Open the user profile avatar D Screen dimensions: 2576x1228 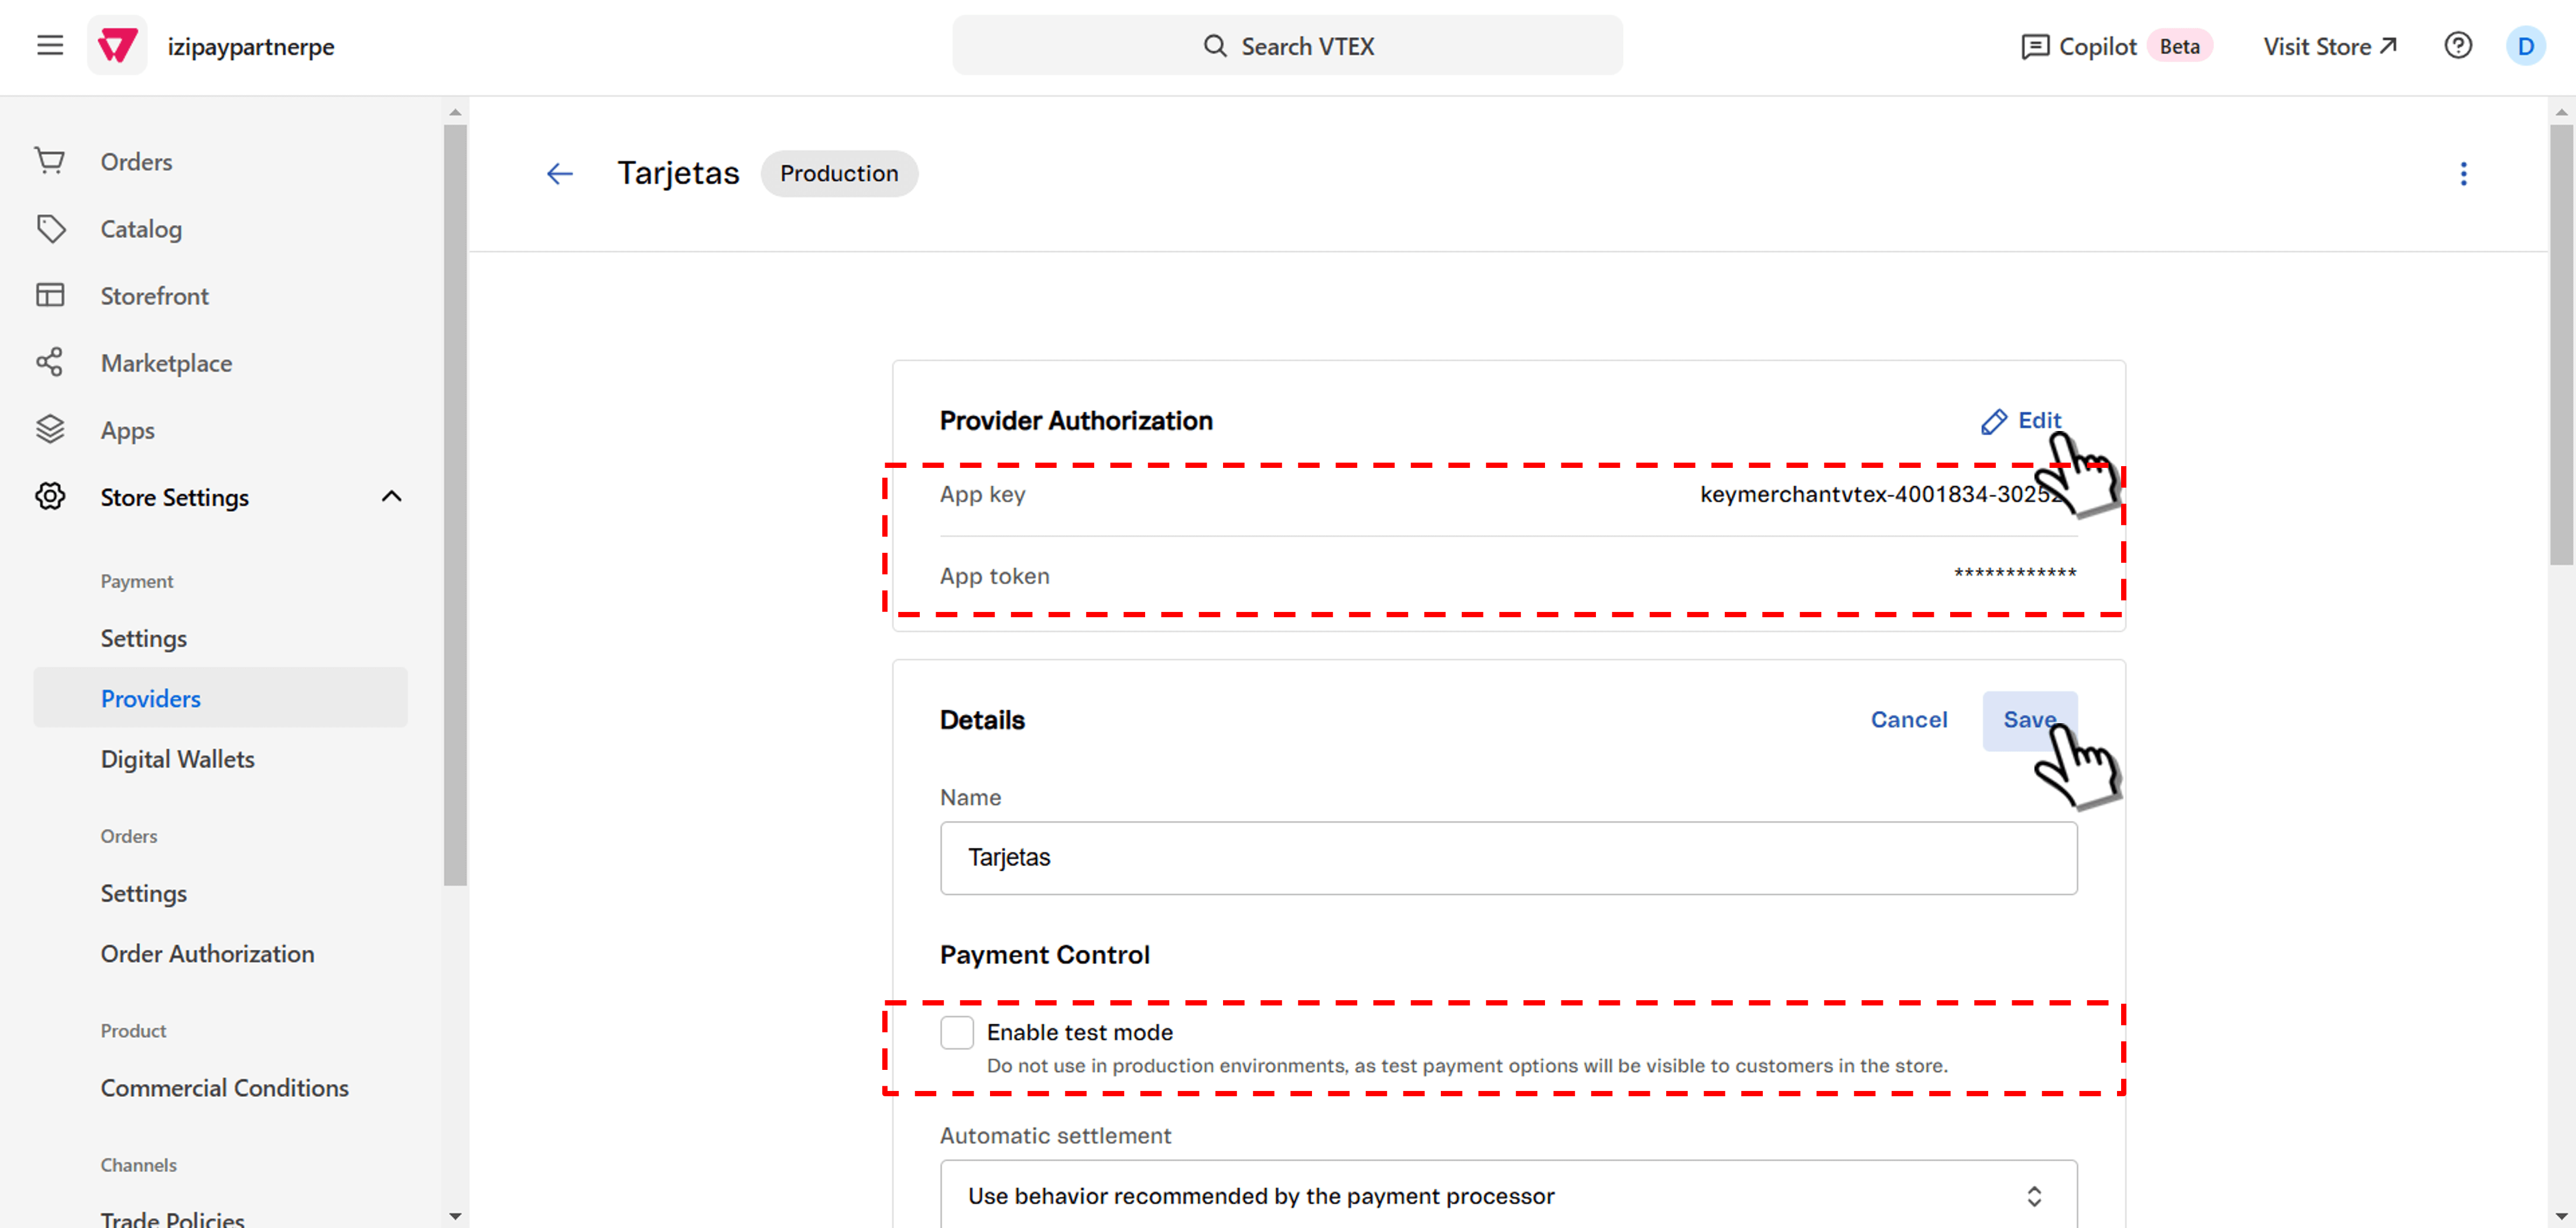tap(2525, 45)
